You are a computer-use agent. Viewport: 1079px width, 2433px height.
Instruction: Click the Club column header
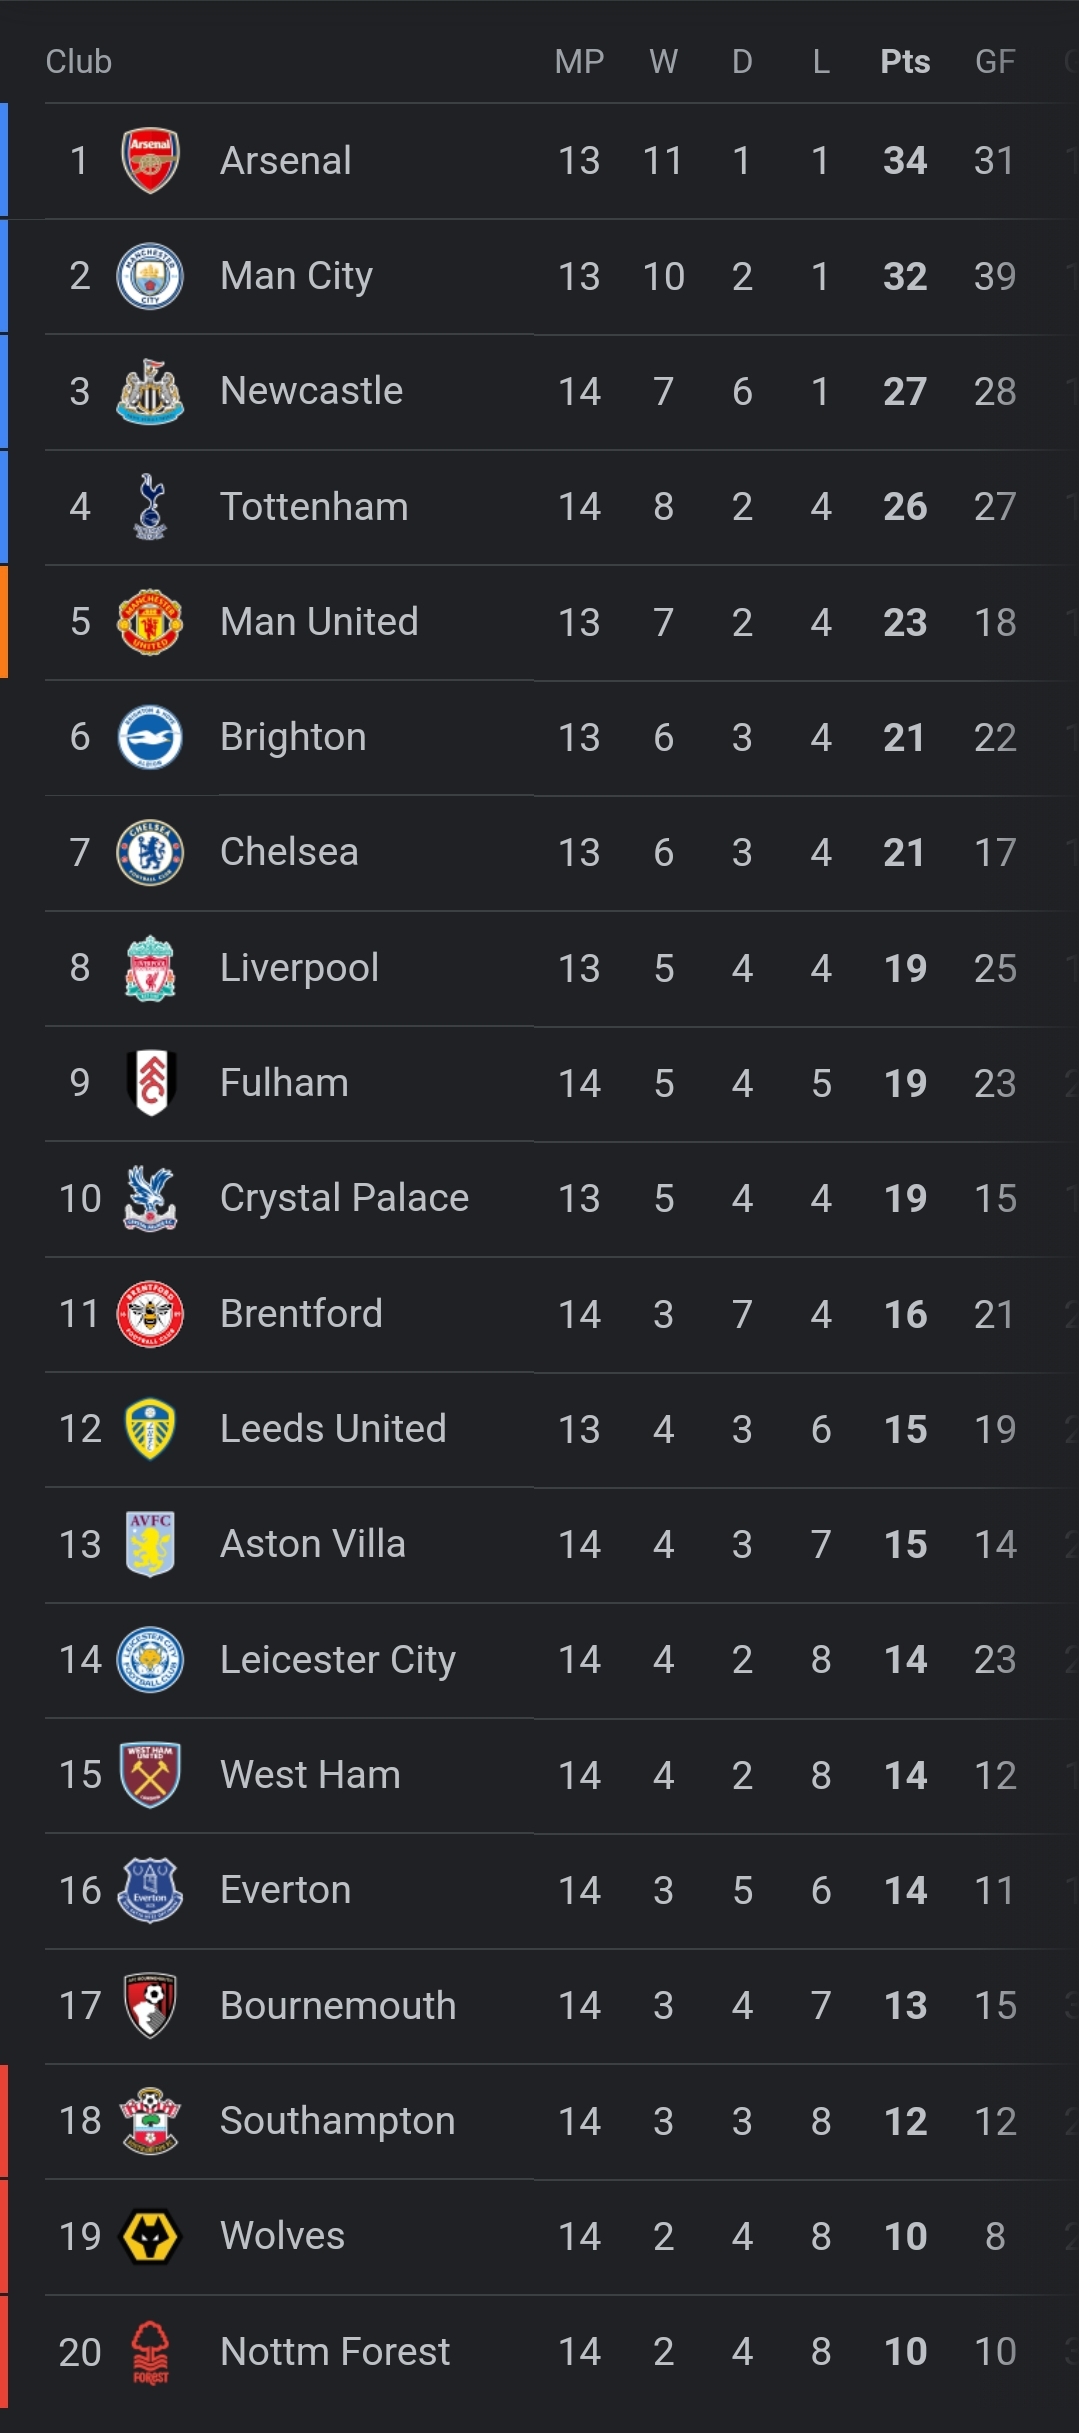(x=79, y=62)
